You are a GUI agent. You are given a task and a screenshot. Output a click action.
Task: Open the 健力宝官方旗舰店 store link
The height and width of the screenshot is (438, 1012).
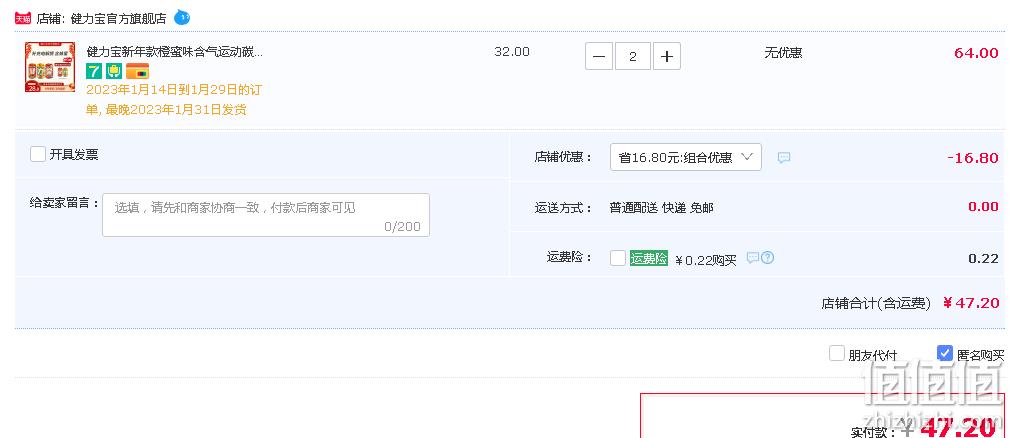coord(118,19)
